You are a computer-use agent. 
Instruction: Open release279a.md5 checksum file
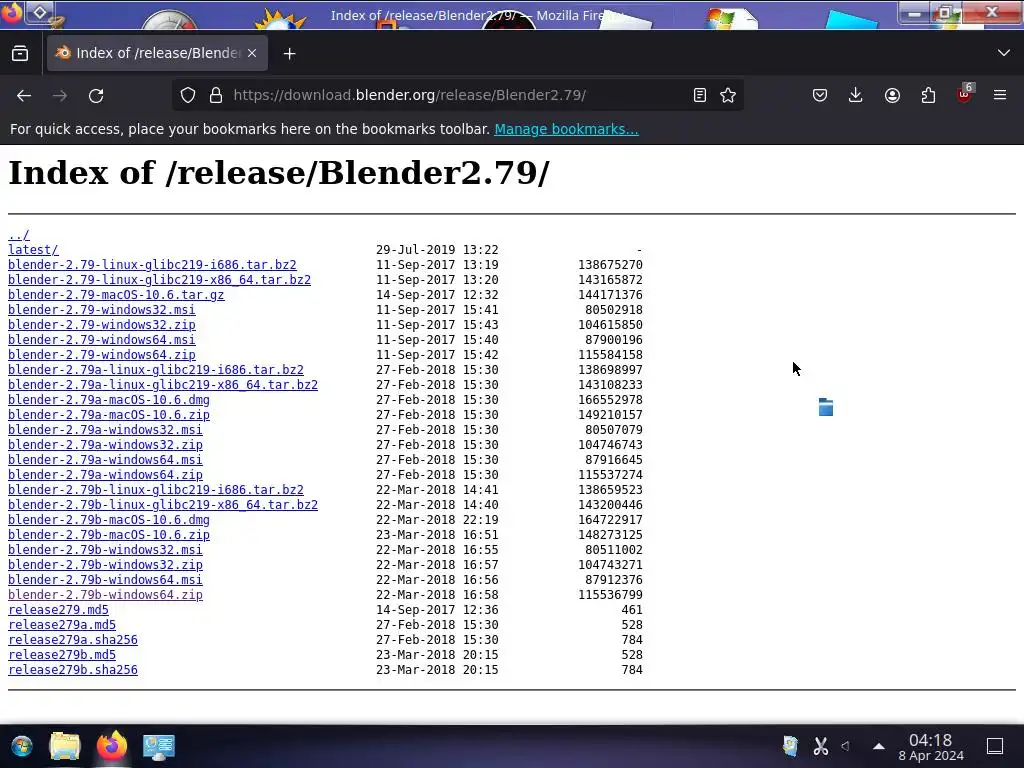click(62, 626)
